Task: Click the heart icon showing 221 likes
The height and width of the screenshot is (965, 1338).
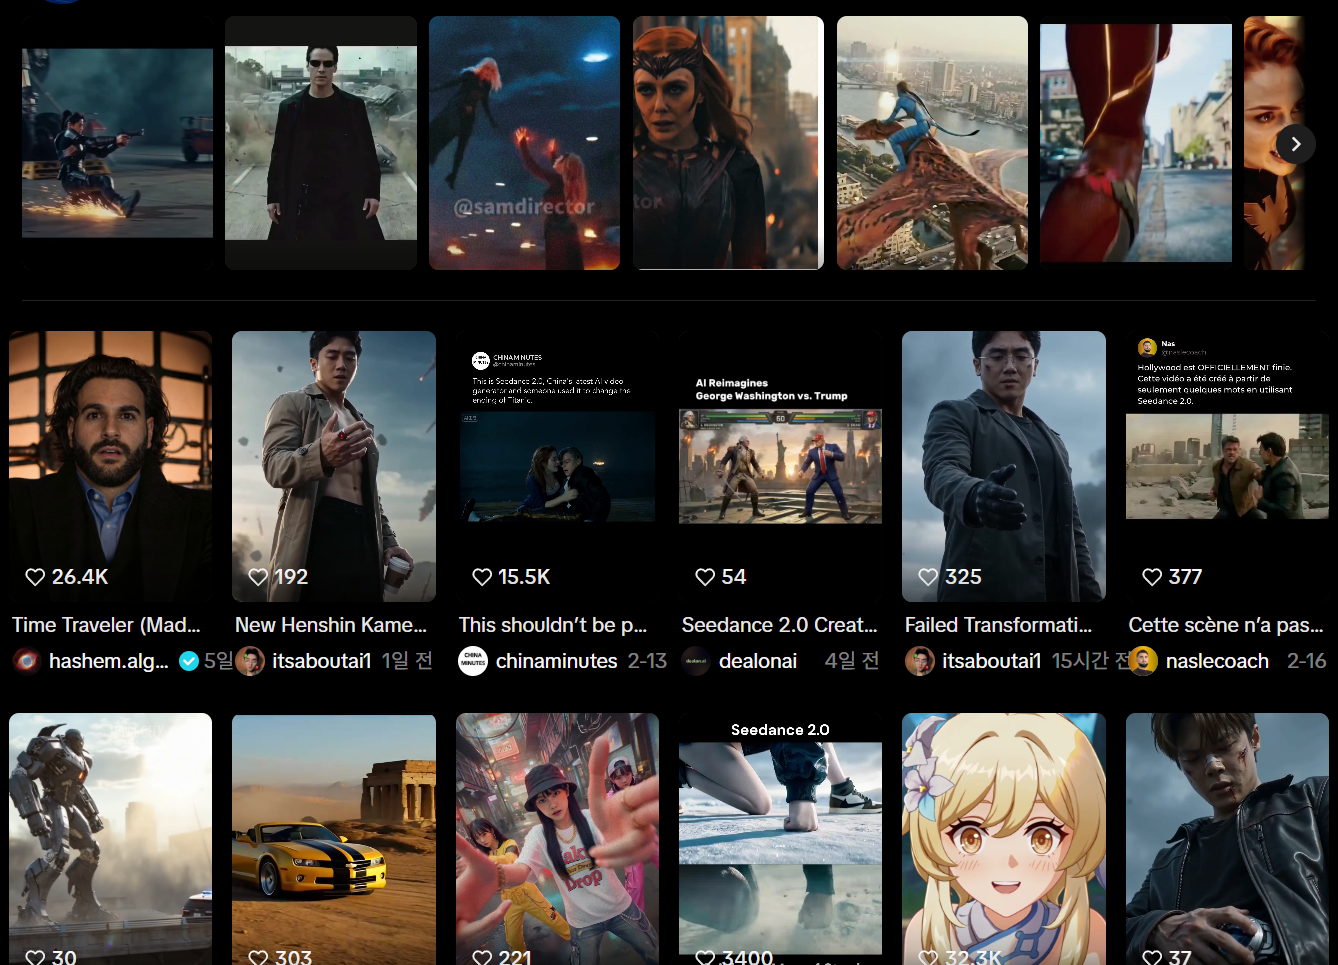Action: pyautogui.click(x=482, y=957)
